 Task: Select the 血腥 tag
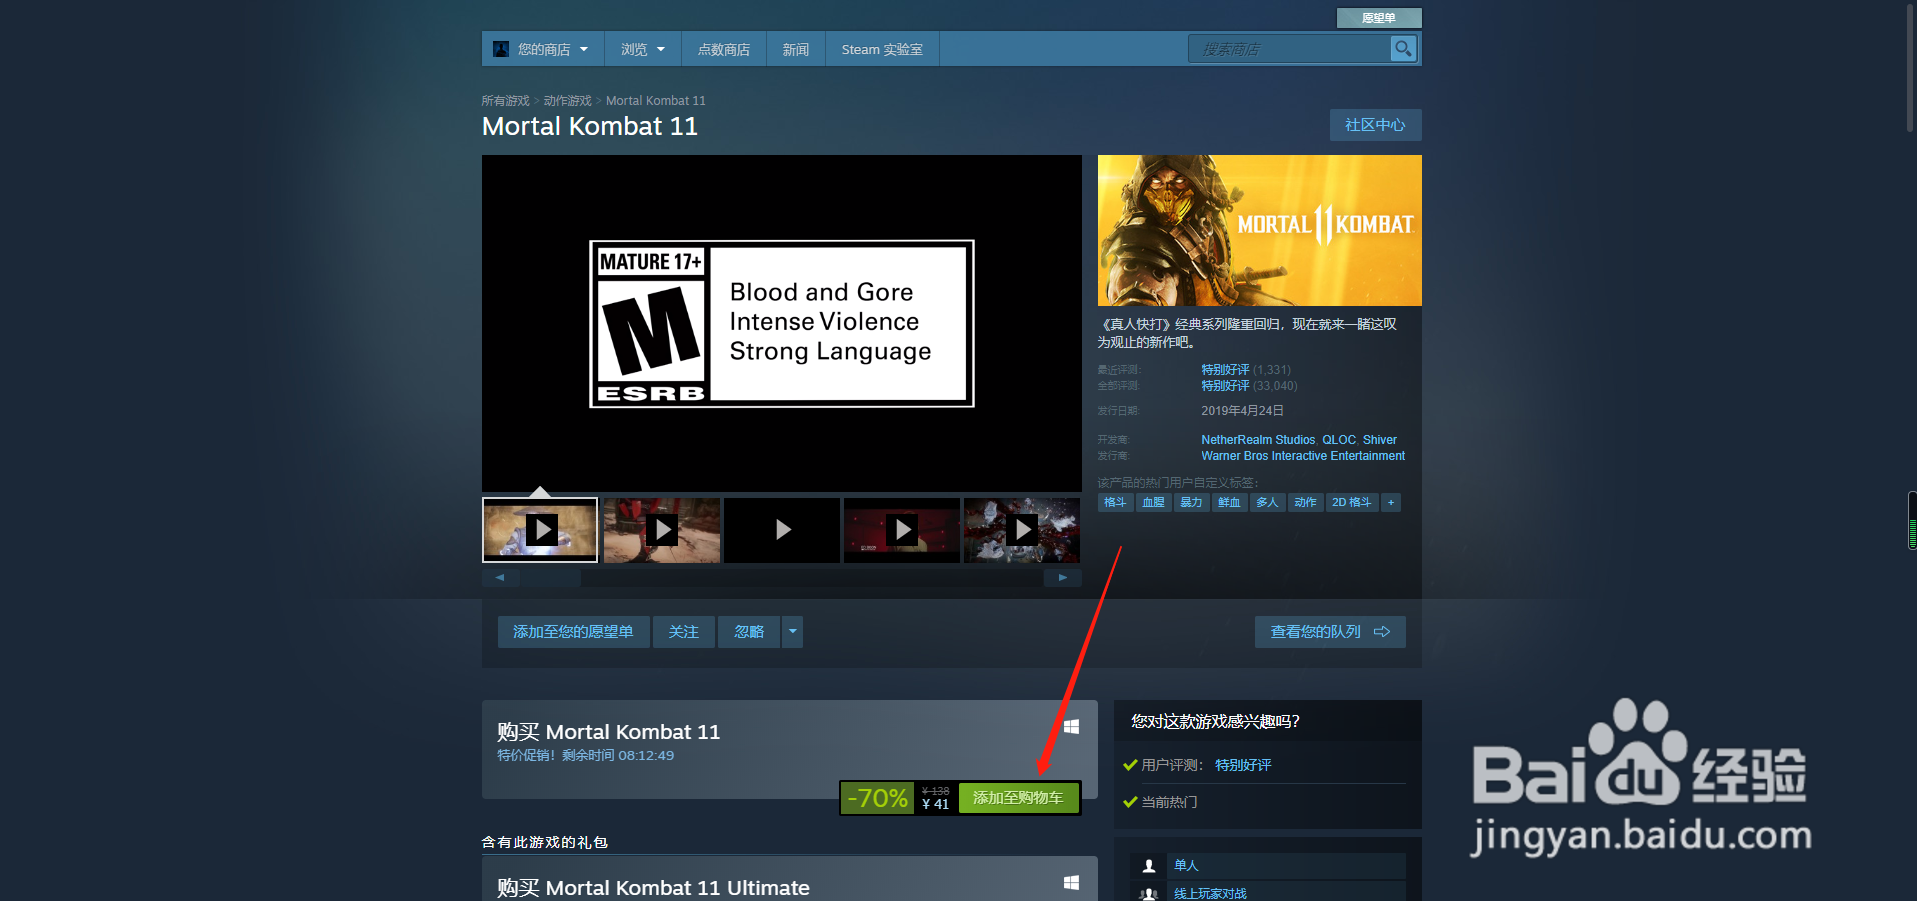pos(1153,502)
